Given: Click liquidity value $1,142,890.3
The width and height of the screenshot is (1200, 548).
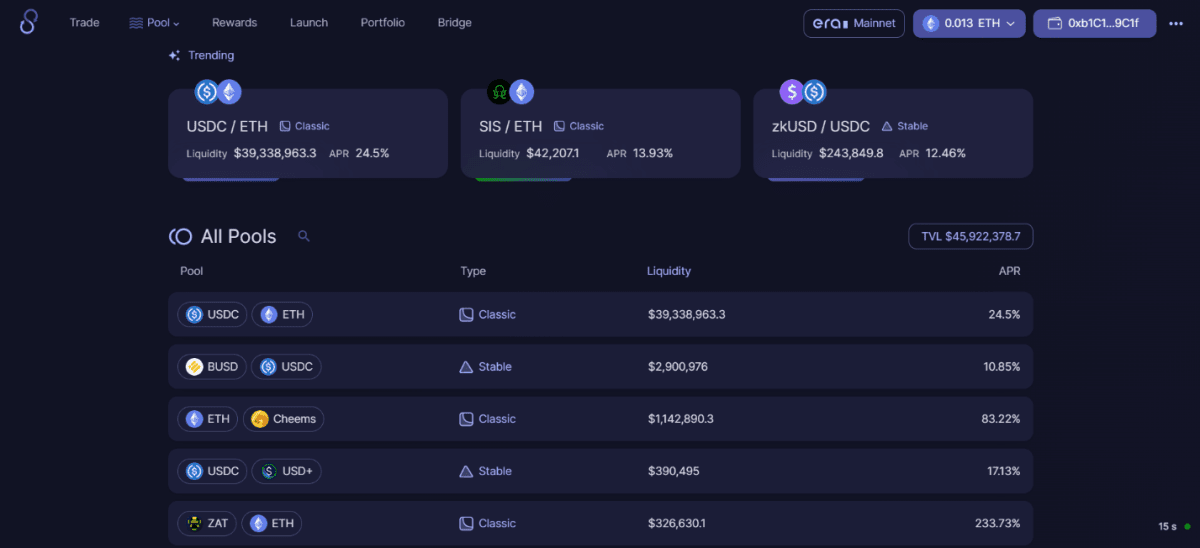Looking at the screenshot, I should pos(681,419).
